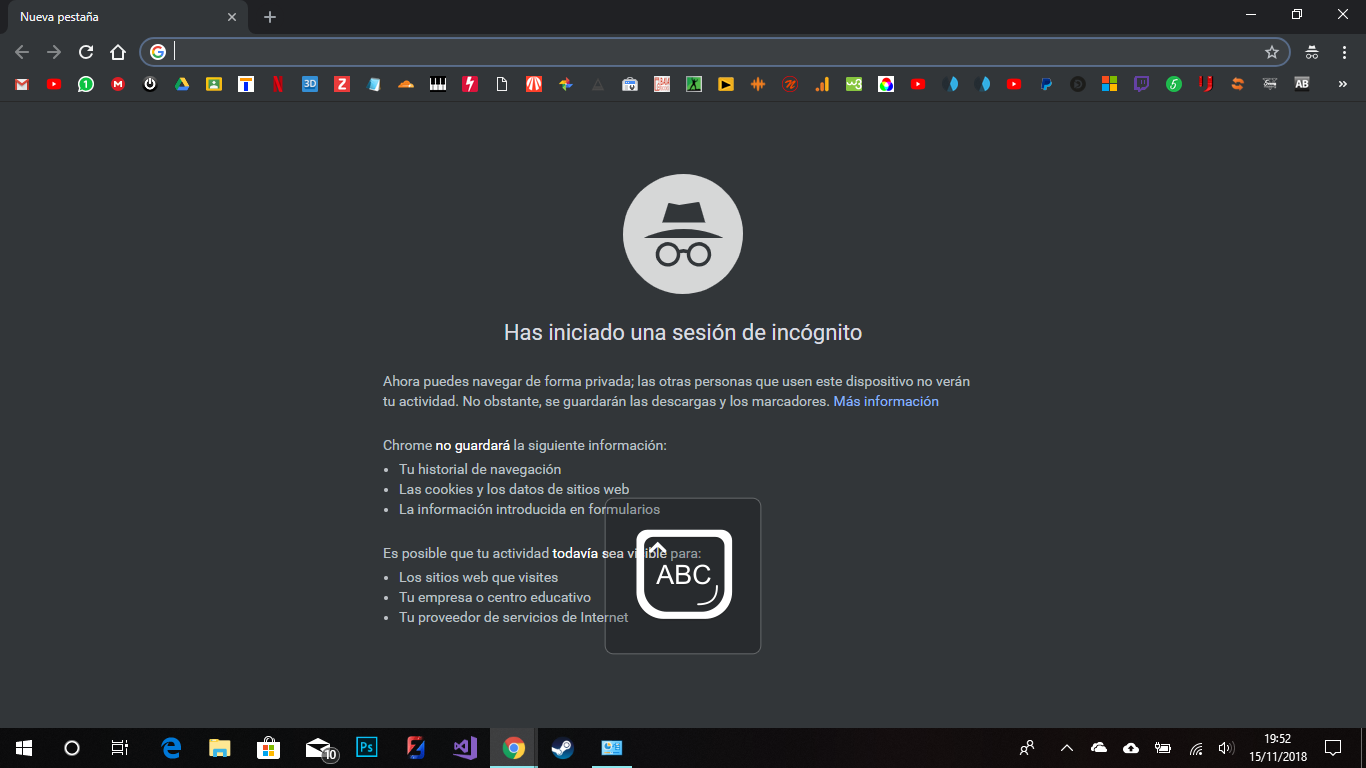Go to the home page
This screenshot has width=1366, height=768.
click(118, 52)
